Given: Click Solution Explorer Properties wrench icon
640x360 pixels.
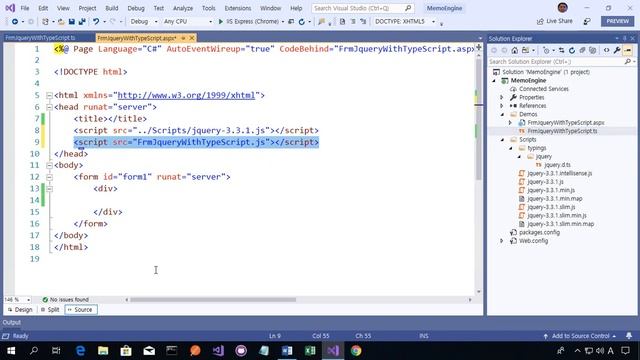Looking at the screenshot, I should pos(617,50).
